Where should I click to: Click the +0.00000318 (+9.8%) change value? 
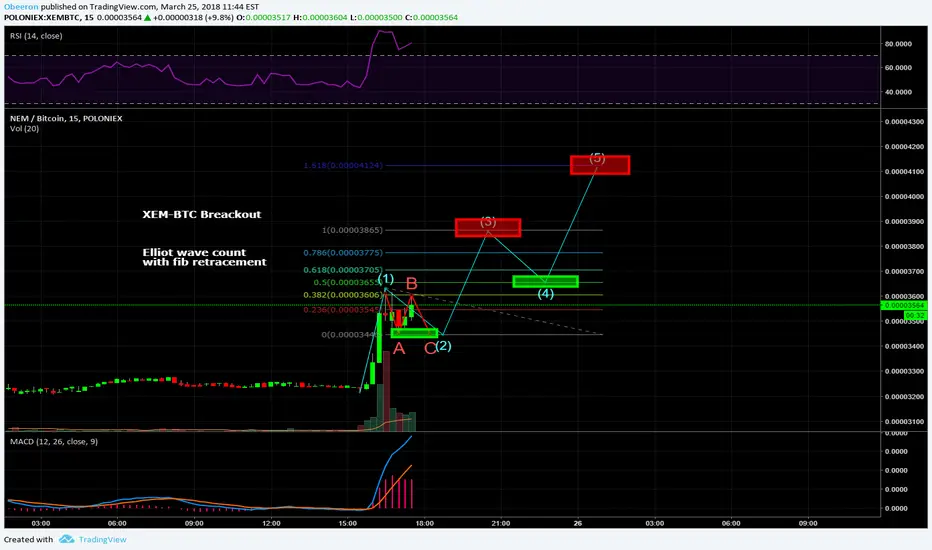pyautogui.click(x=193, y=17)
